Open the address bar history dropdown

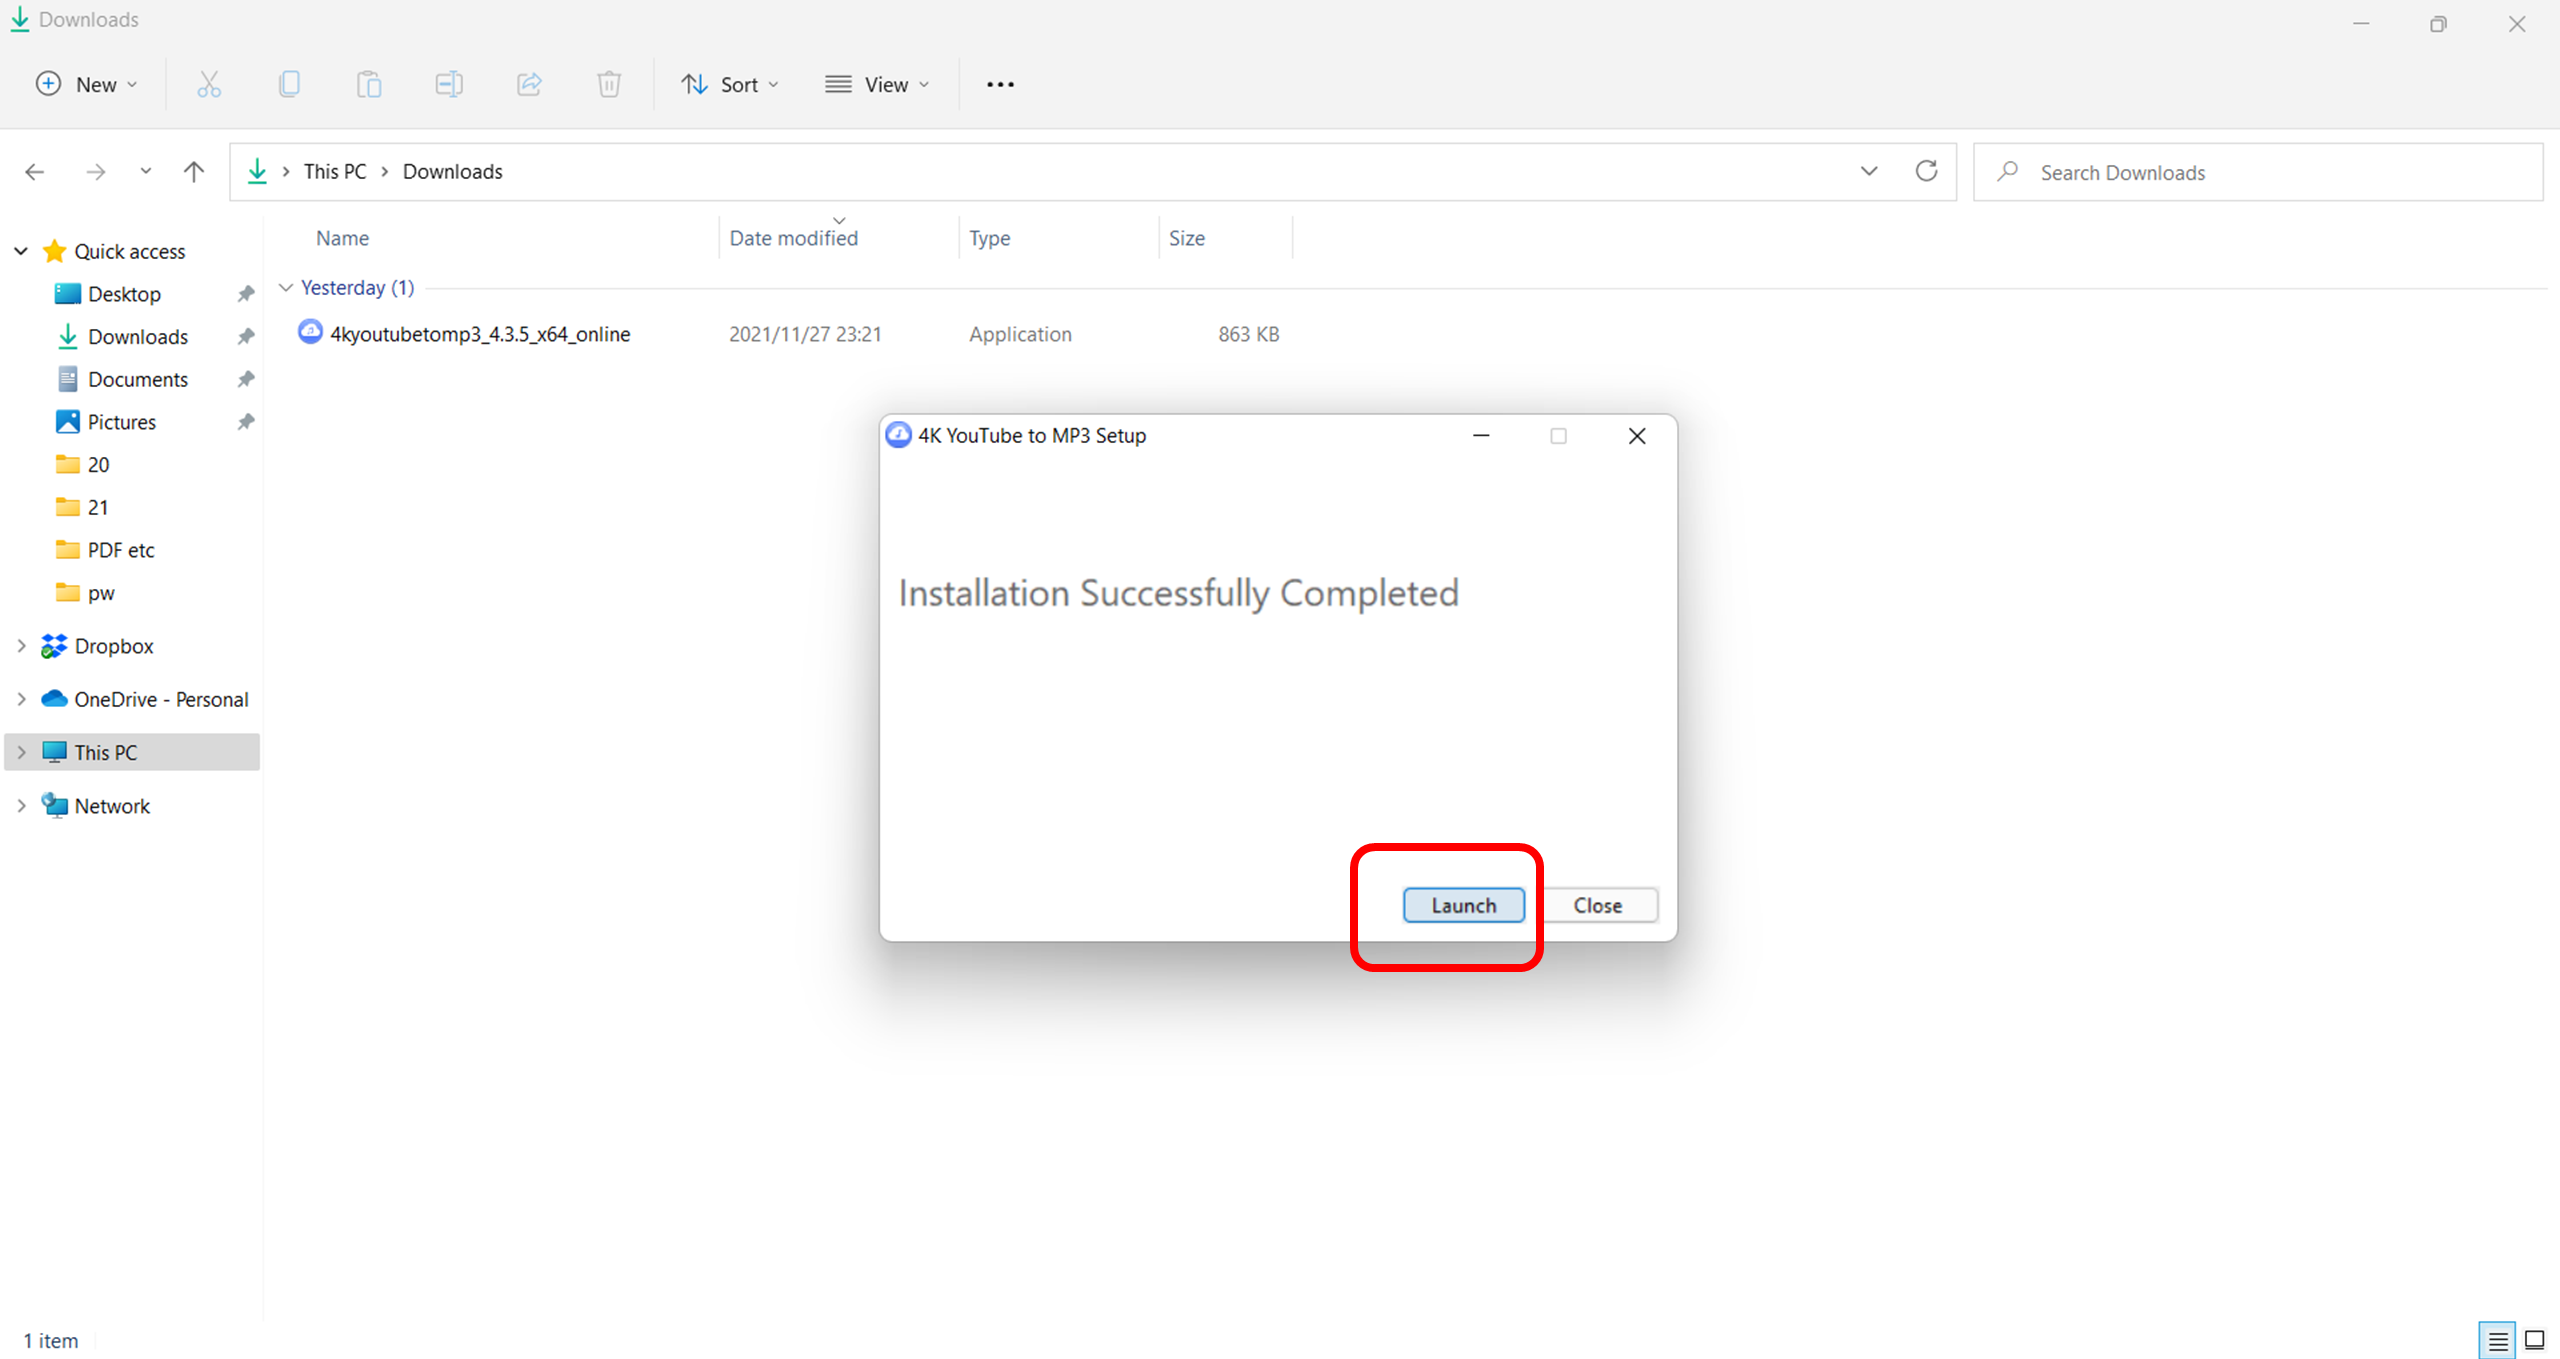pos(1869,171)
